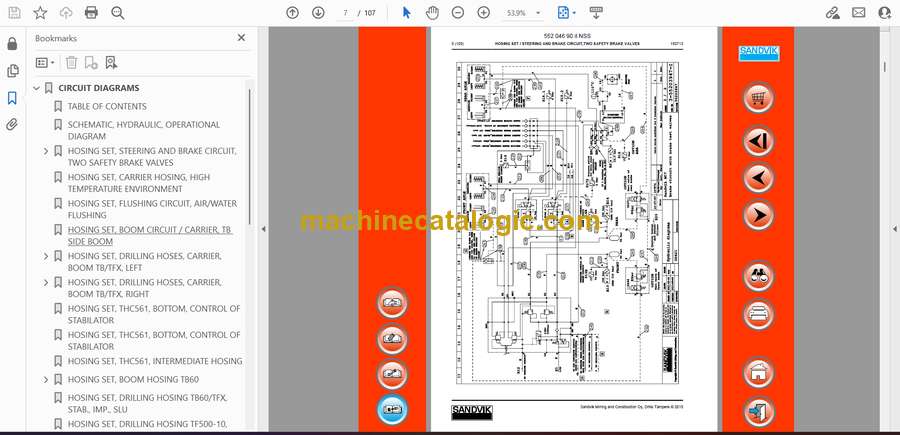Click the previous page round button
Screen dimensions: 900x435
coord(758,178)
